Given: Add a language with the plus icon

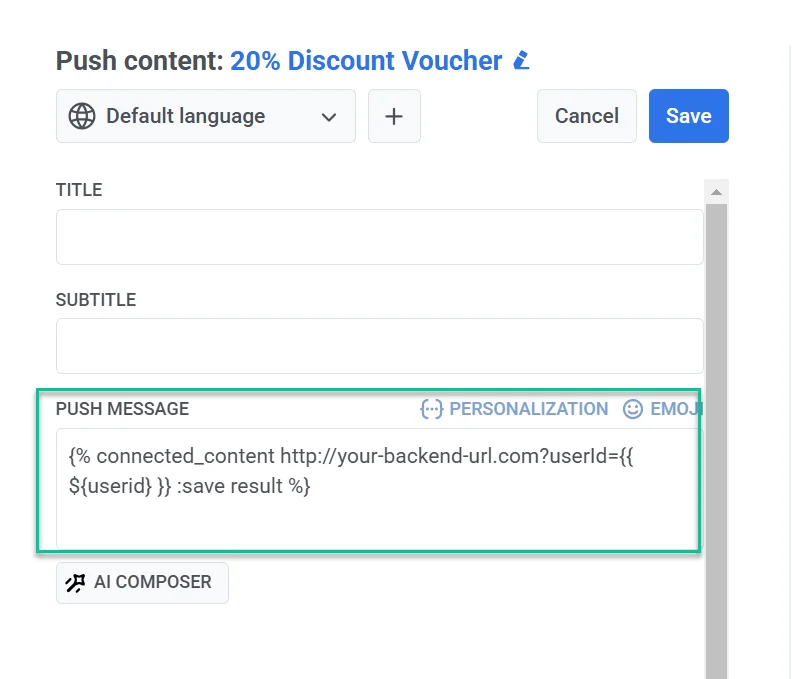Looking at the screenshot, I should click(394, 116).
